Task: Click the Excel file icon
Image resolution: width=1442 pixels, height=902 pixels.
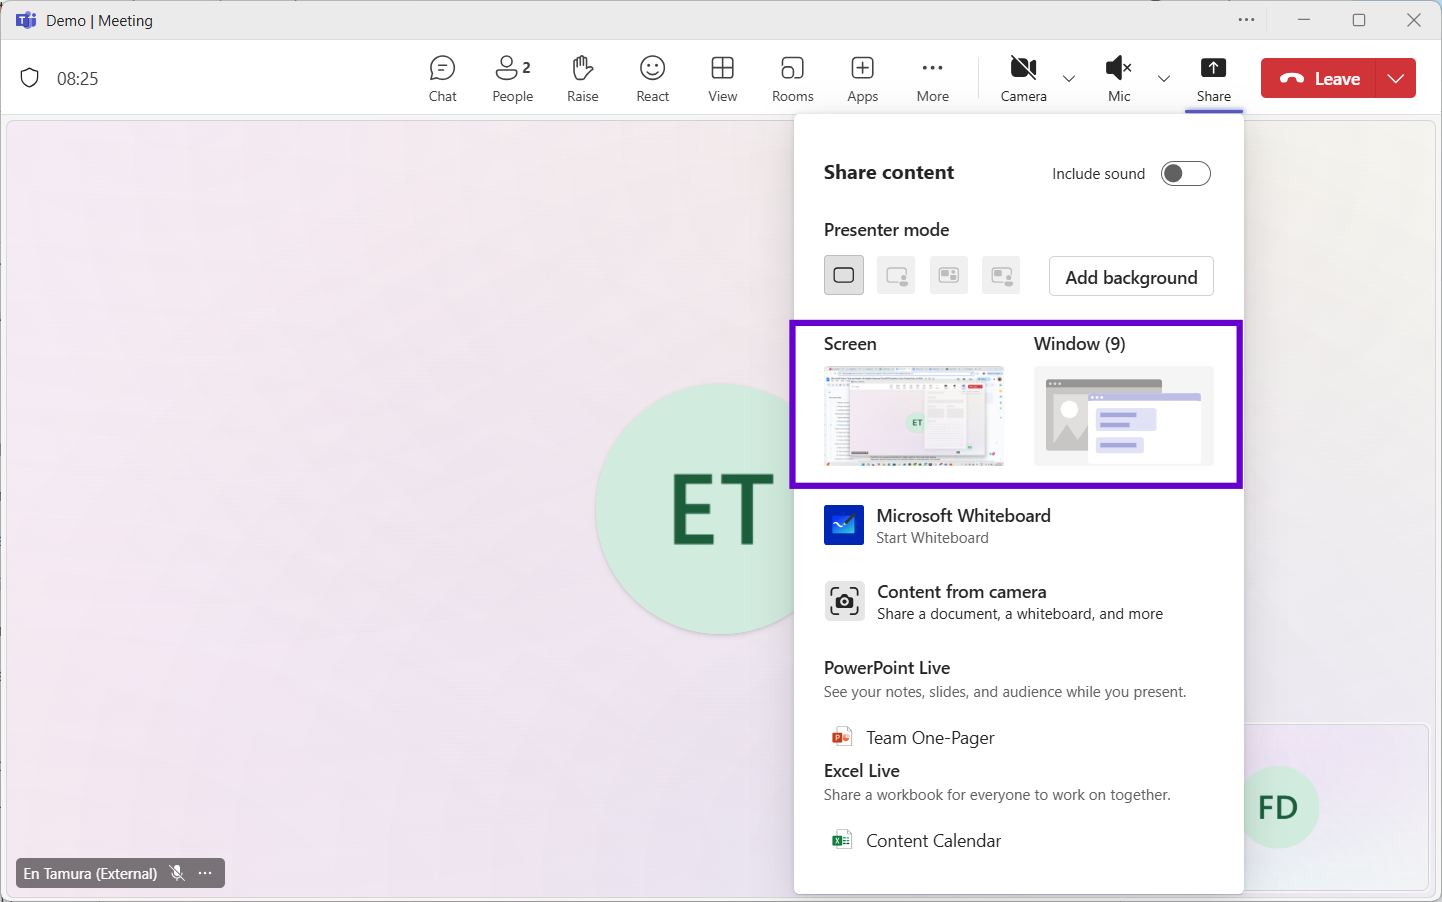Action: point(842,840)
